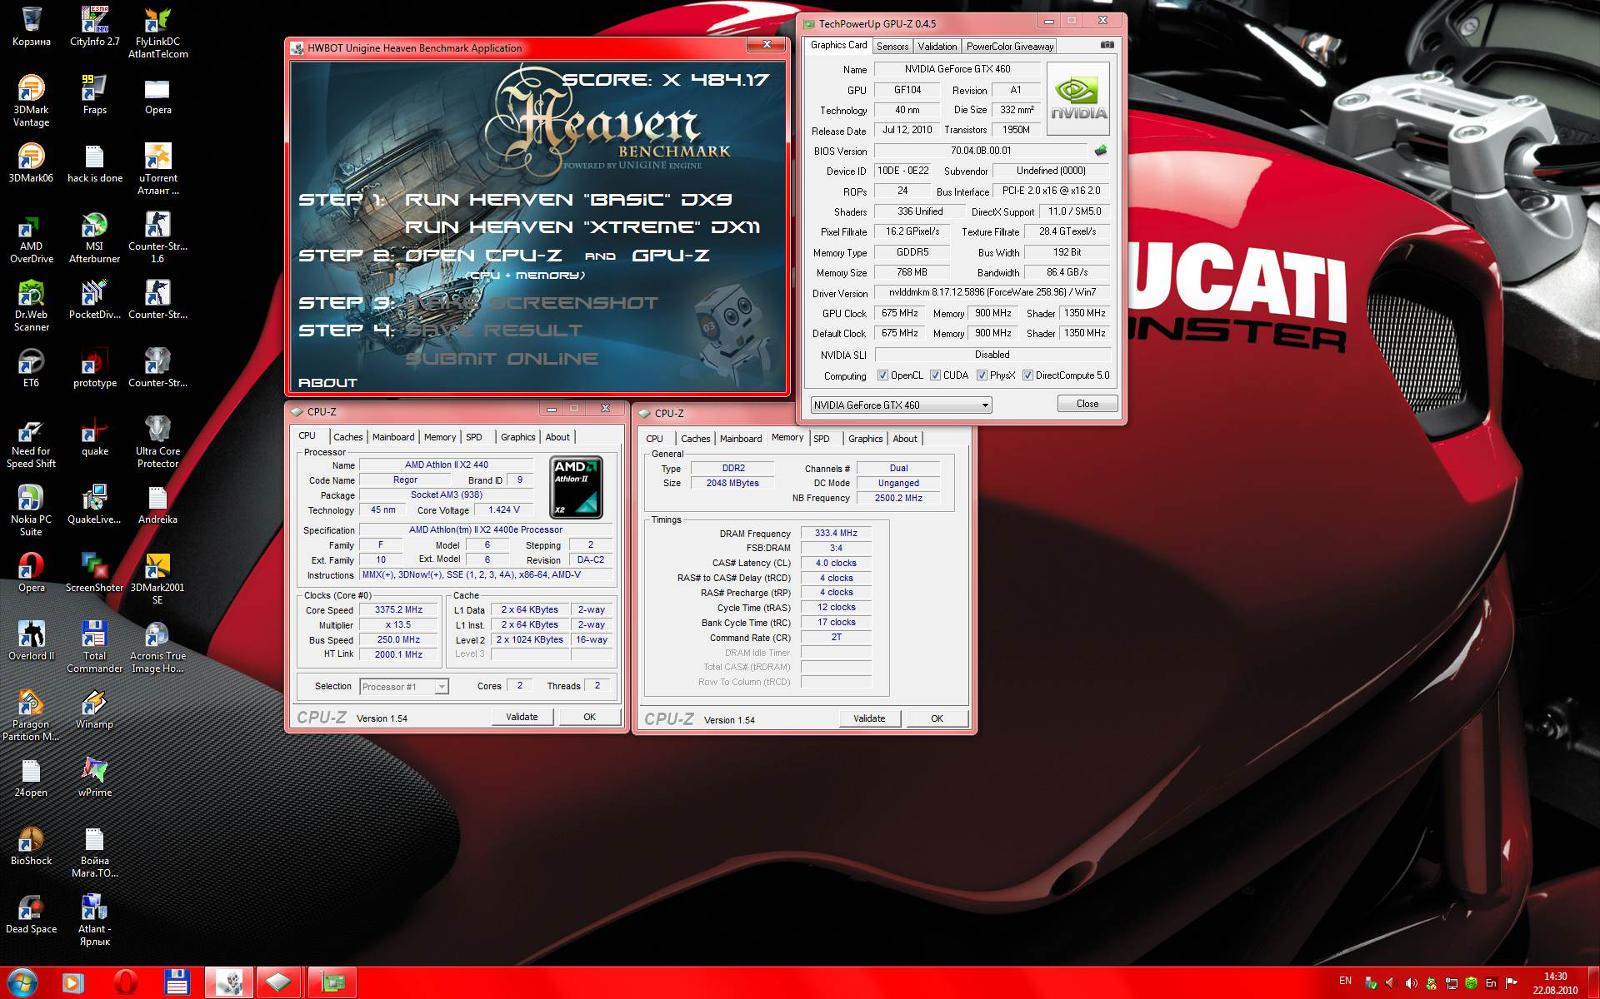This screenshot has width=1600, height=999.
Task: Open the QuakeLive desktop shortcut
Action: coord(94,504)
